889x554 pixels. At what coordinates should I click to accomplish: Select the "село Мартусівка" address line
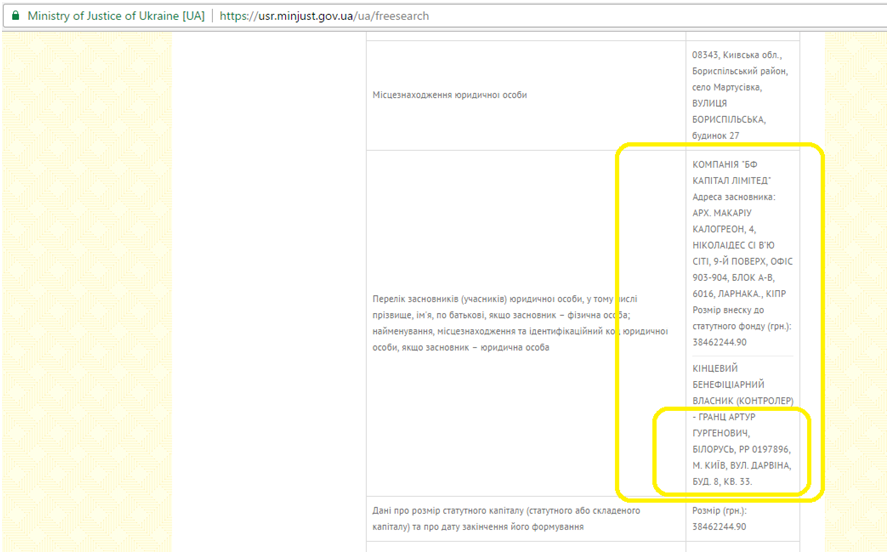click(733, 87)
